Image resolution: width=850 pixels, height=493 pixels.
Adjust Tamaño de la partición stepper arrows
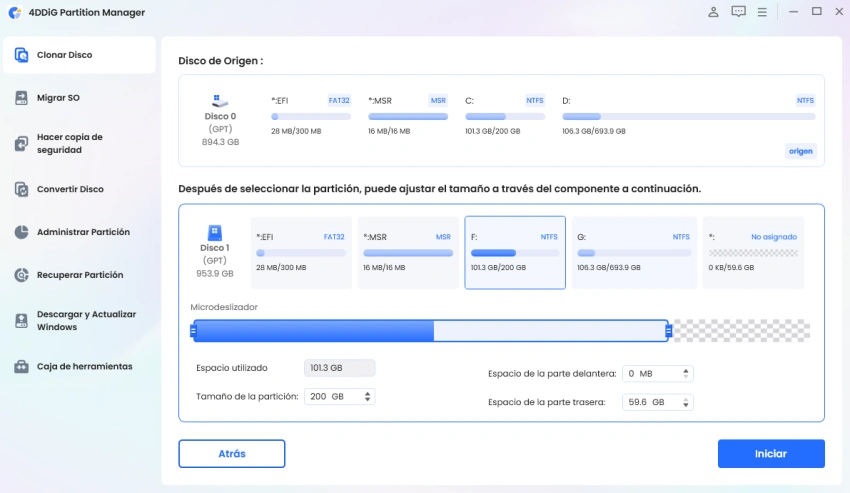pyautogui.click(x=368, y=396)
